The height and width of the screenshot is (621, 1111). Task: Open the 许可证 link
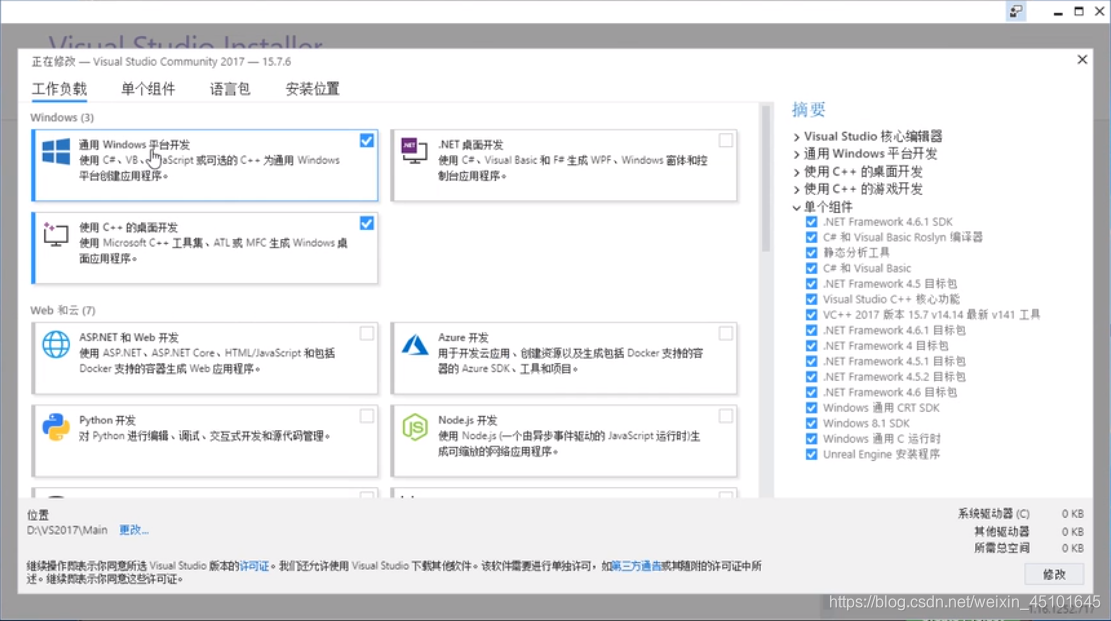(x=254, y=566)
